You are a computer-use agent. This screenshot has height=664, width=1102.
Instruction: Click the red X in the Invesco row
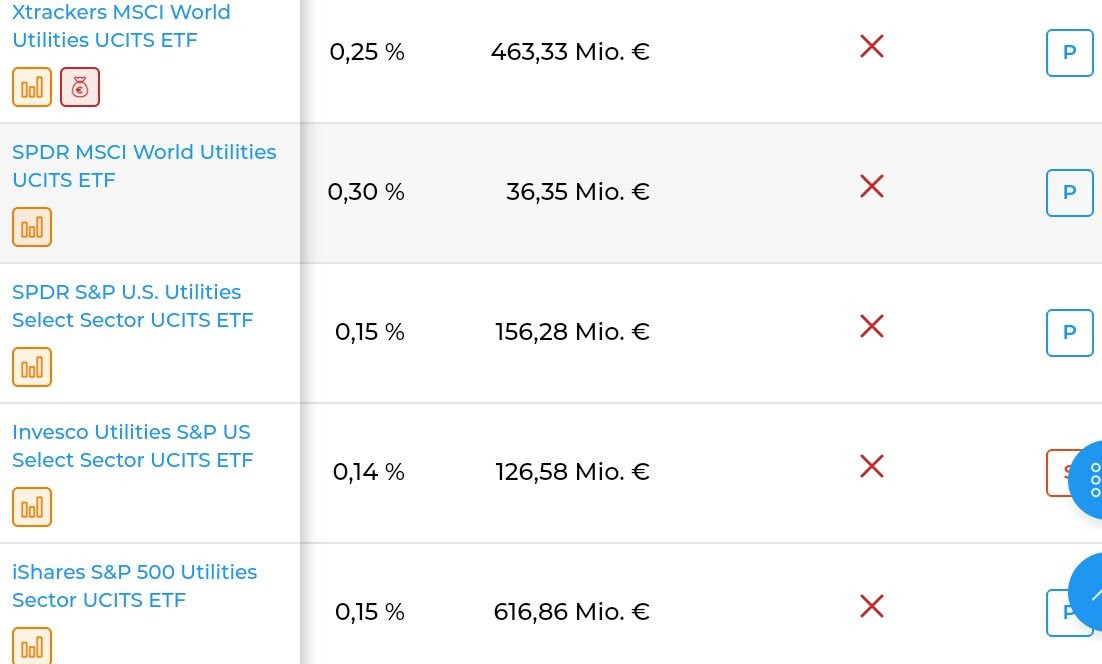(x=871, y=466)
